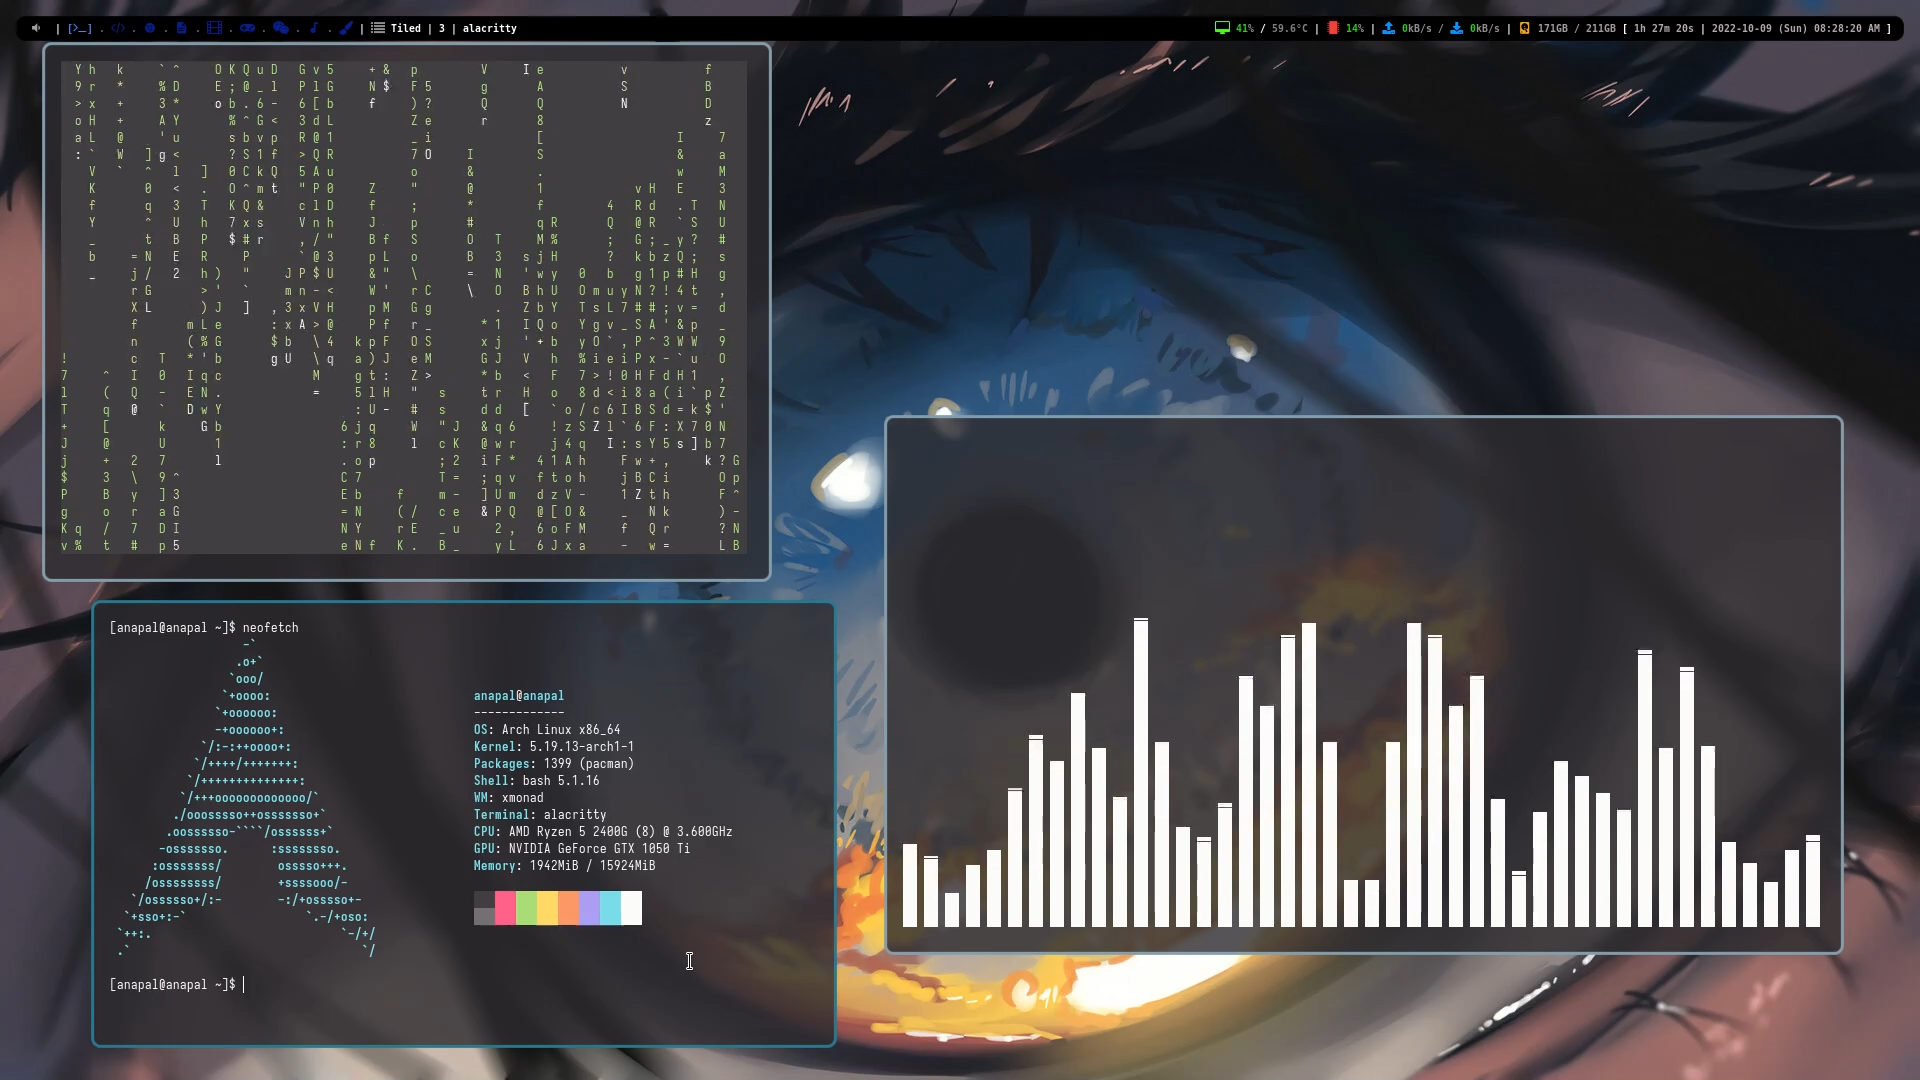Click the CPU monitor usage icon
This screenshot has height=1080, width=1920.
coord(1221,28)
